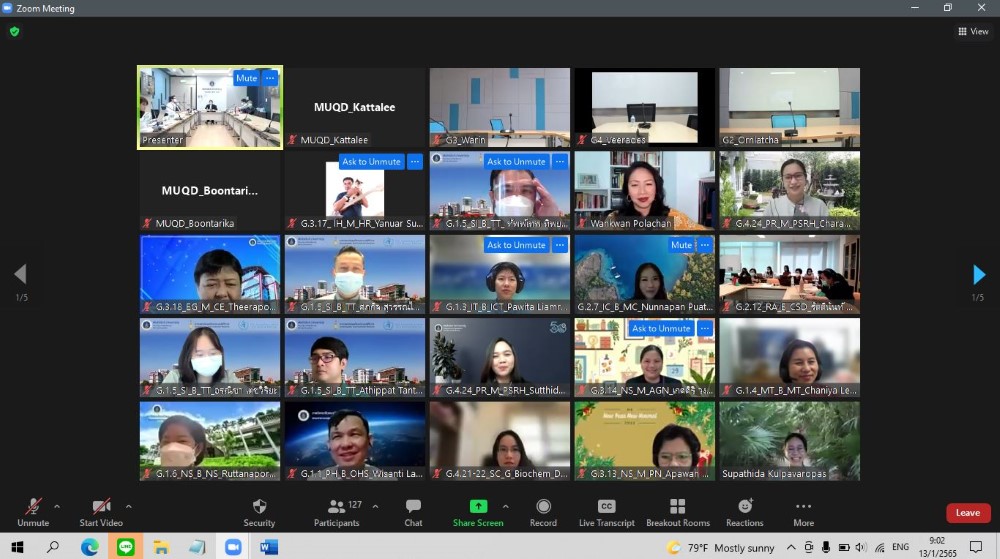Image resolution: width=1000 pixels, height=559 pixels.
Task: Expand the Share Screen options arrow
Action: [x=505, y=506]
